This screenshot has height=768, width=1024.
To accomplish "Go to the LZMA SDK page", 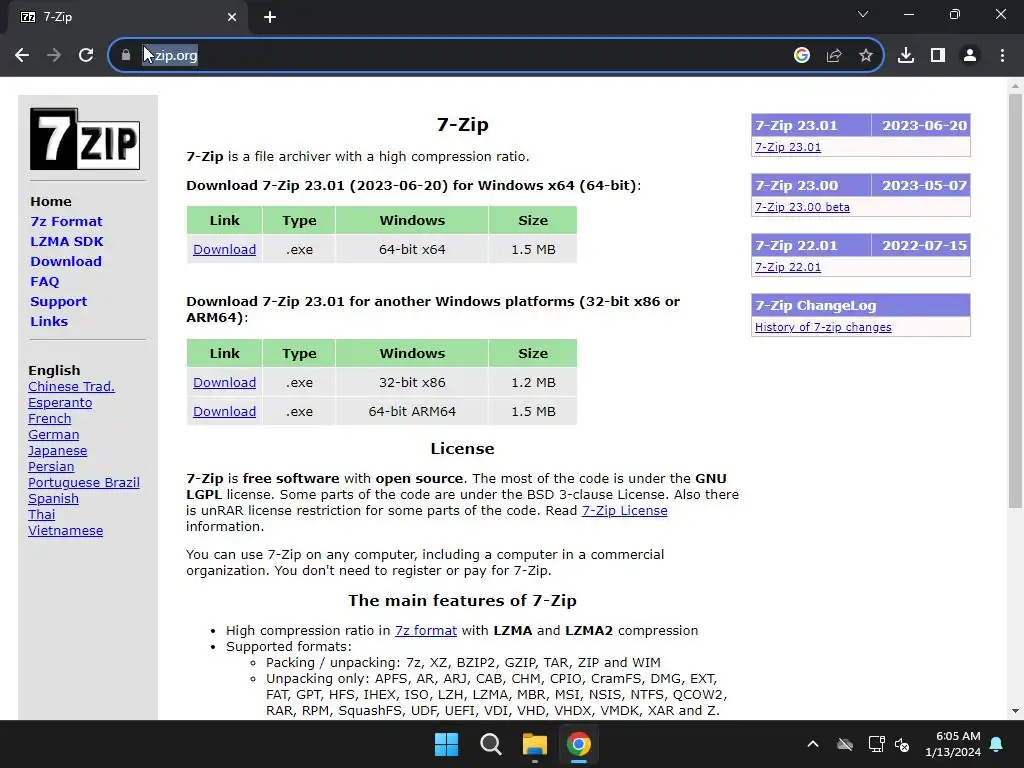I will [x=67, y=242].
